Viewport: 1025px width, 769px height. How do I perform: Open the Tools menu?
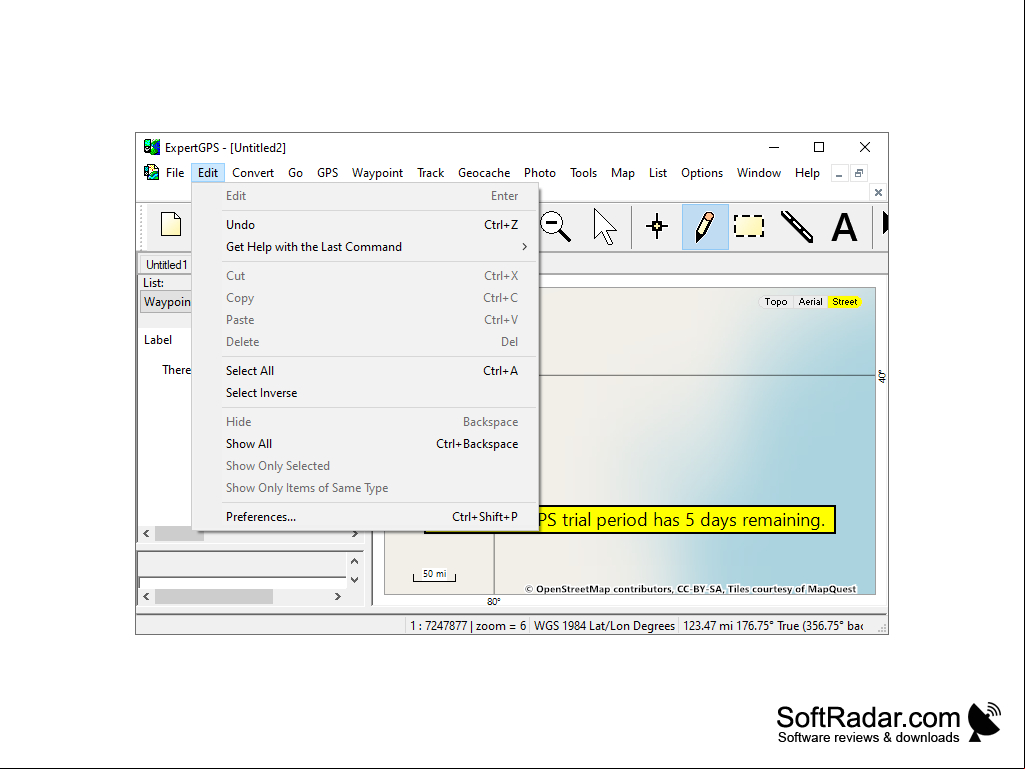[583, 173]
